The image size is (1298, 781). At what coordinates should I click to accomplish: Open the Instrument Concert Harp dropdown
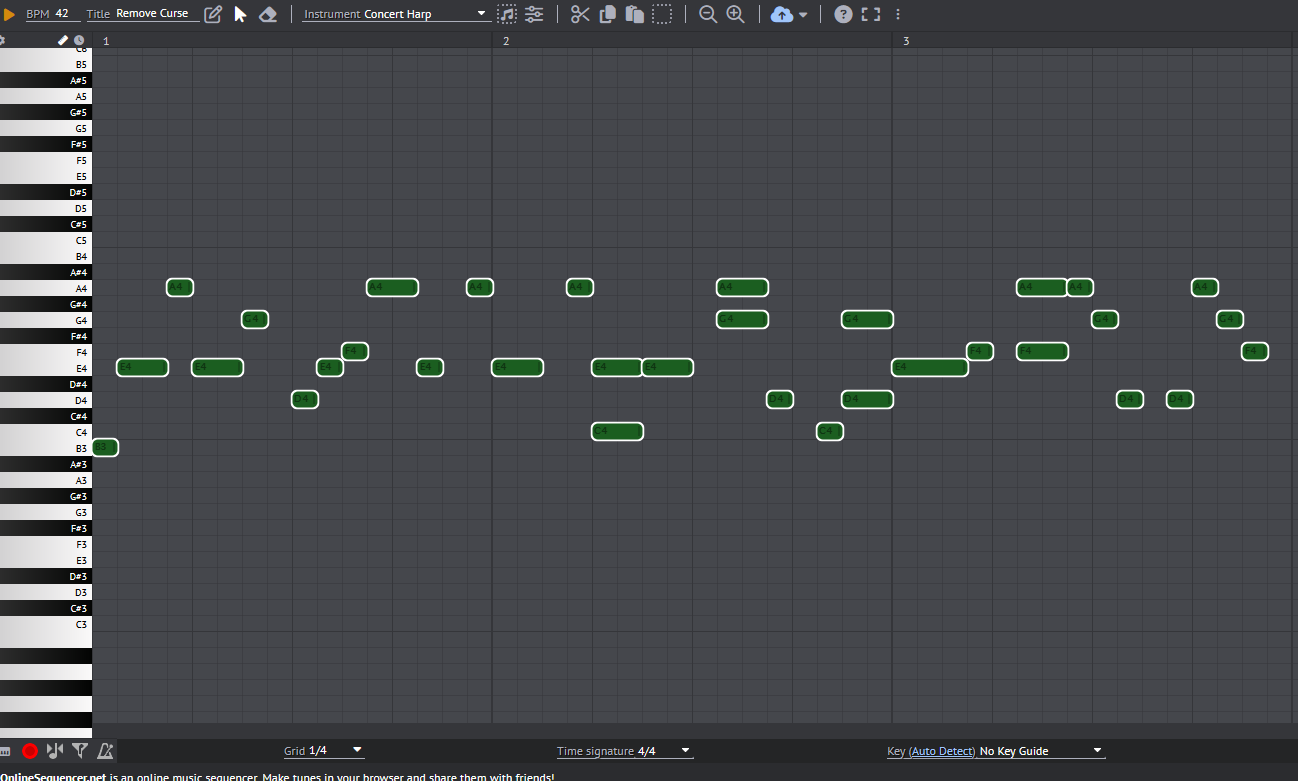click(x=395, y=14)
